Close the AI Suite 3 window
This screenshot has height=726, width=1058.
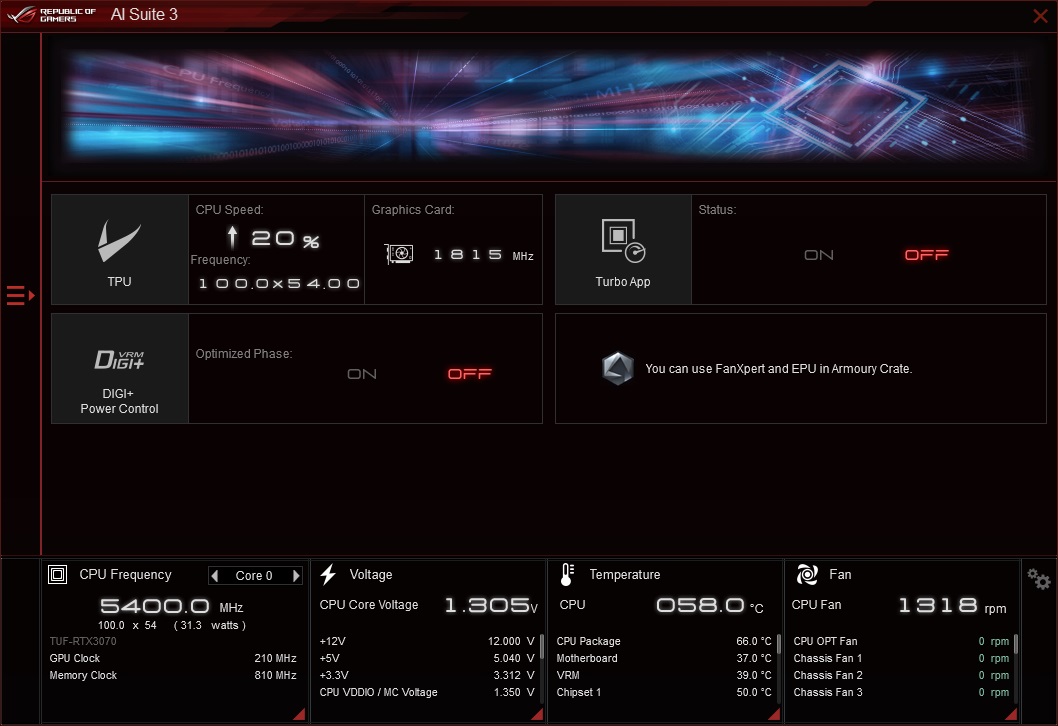coord(1040,16)
